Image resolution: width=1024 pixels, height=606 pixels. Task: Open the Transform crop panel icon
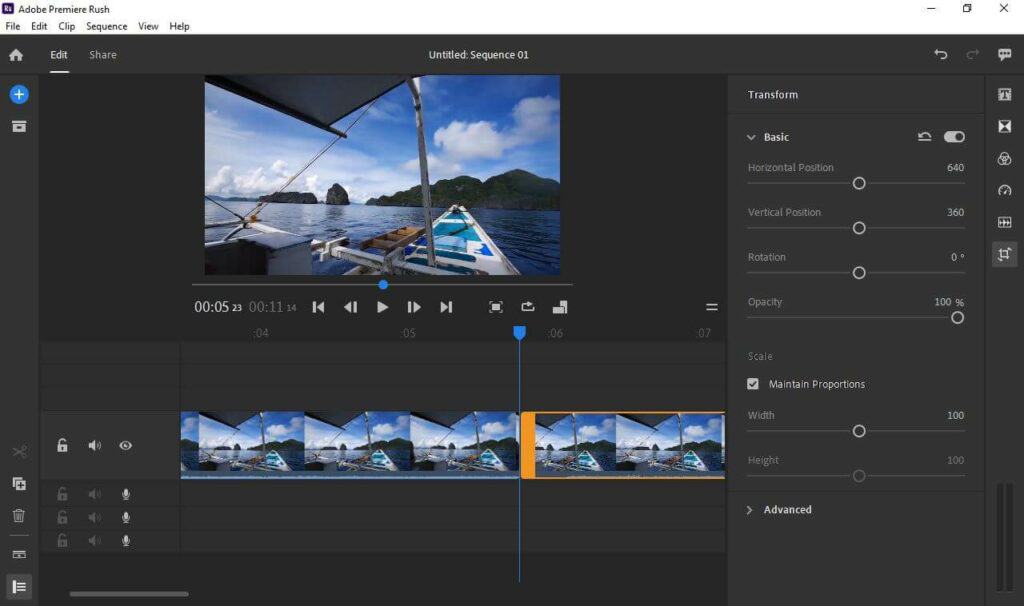coord(1004,254)
